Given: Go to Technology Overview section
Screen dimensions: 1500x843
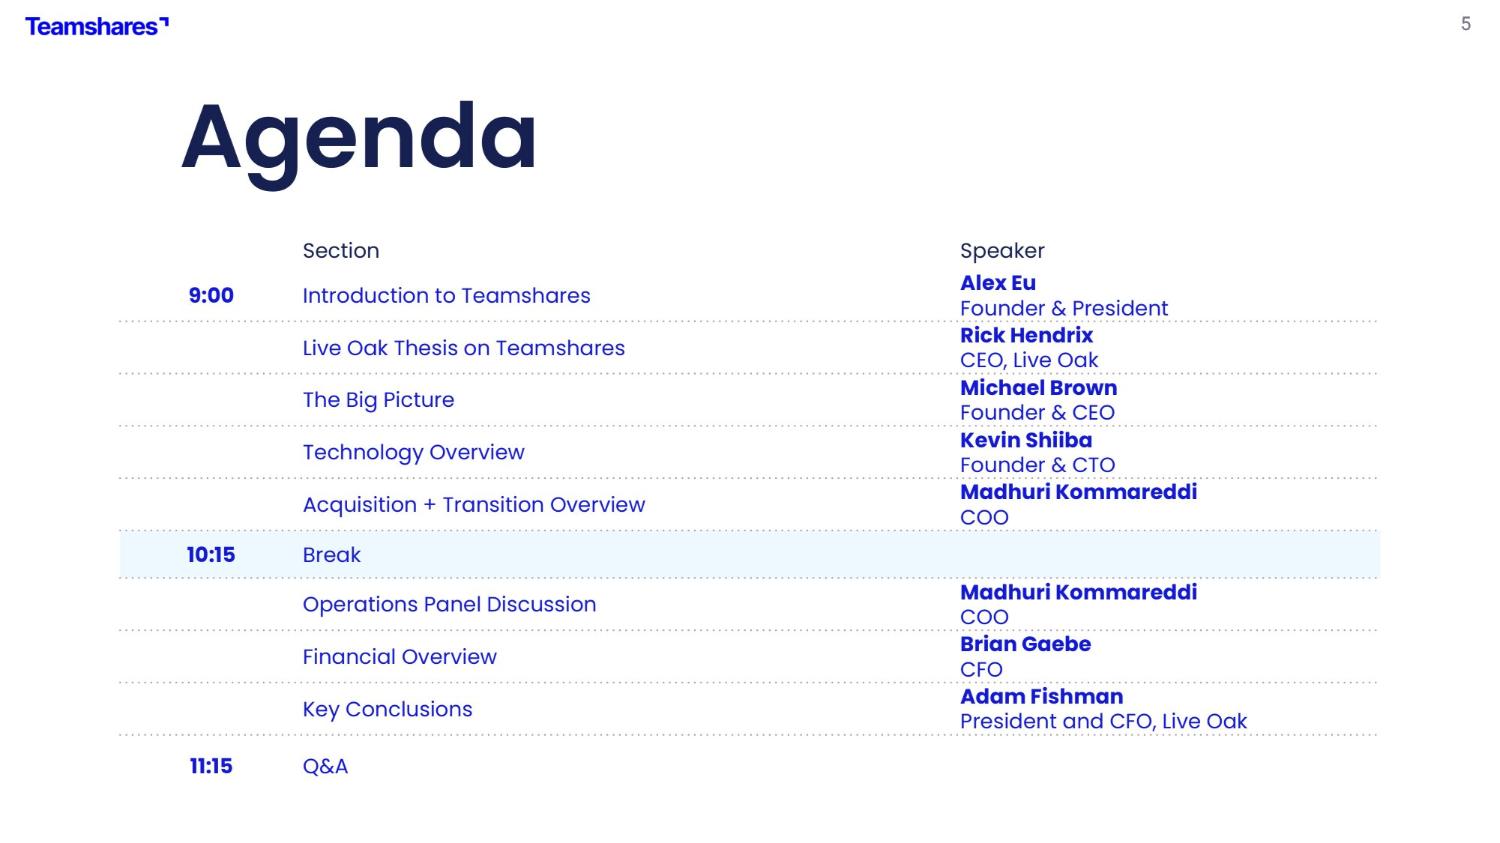Looking at the screenshot, I should pyautogui.click(x=413, y=452).
